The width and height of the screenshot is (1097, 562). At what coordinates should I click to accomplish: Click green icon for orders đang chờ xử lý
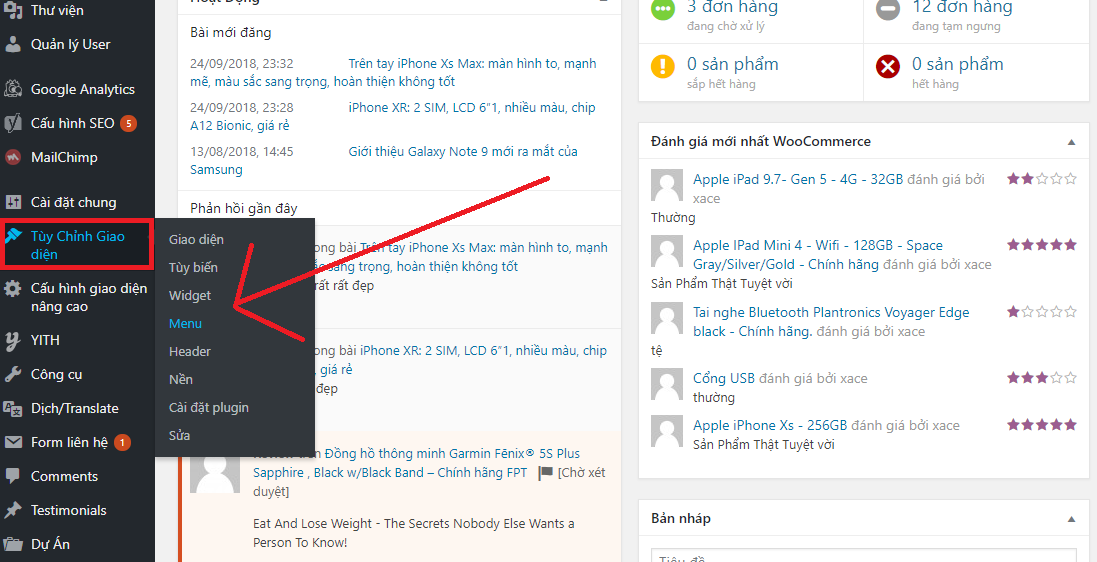pyautogui.click(x=663, y=9)
